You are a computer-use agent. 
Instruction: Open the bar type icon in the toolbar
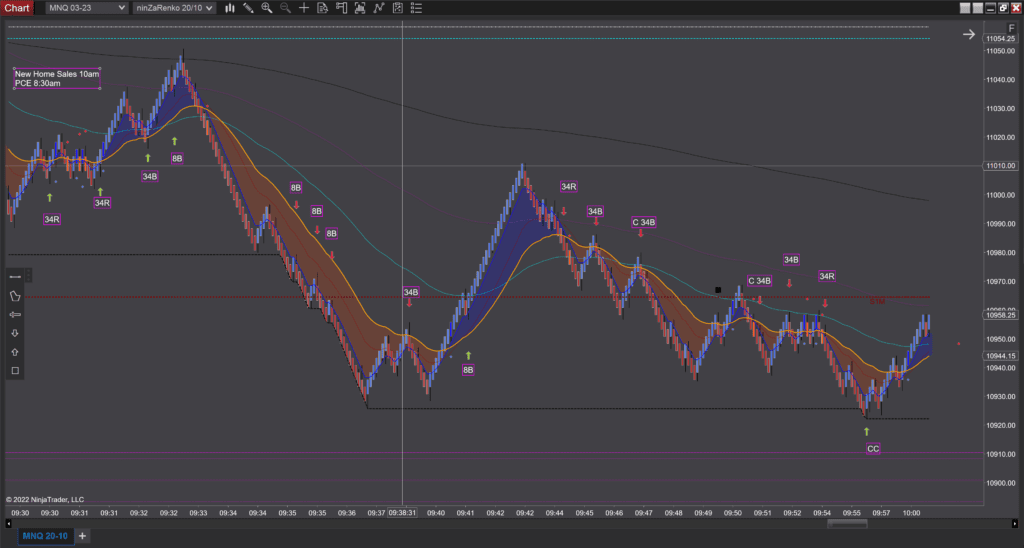click(x=230, y=8)
